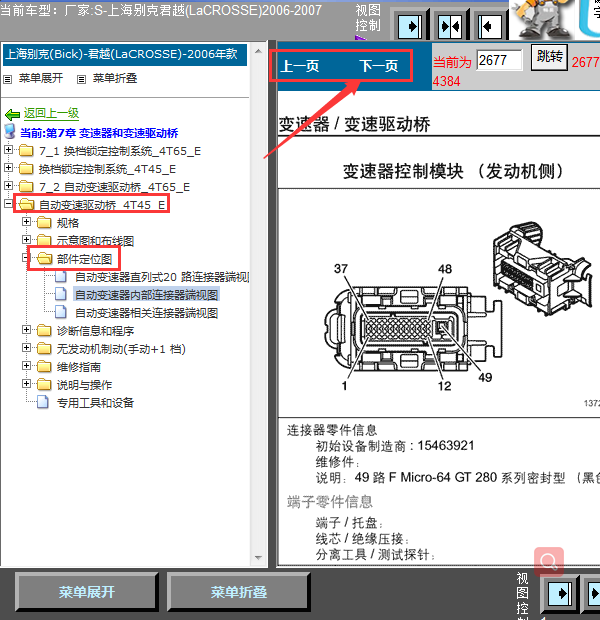Select 自动变速器直列式20 路连接器端视图 entry
The width and height of the screenshot is (600, 620).
[162, 277]
